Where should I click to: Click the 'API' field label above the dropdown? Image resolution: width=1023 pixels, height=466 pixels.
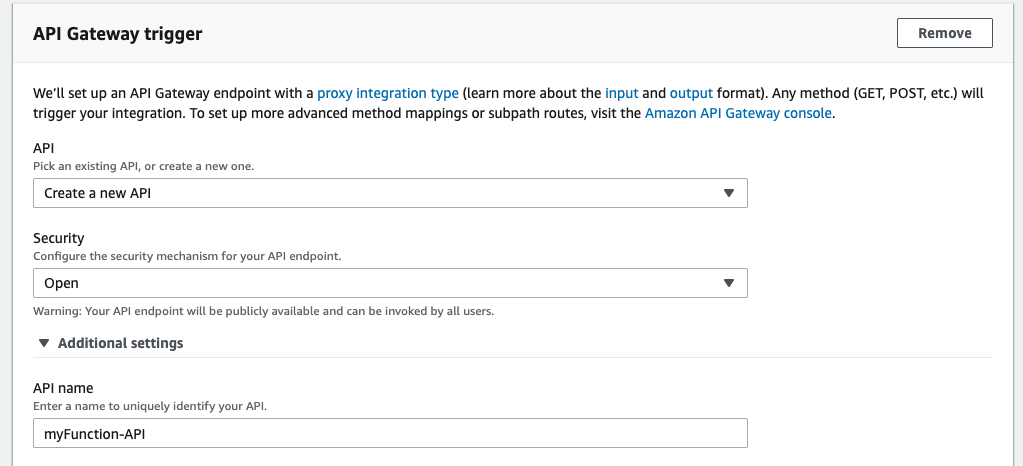44,148
